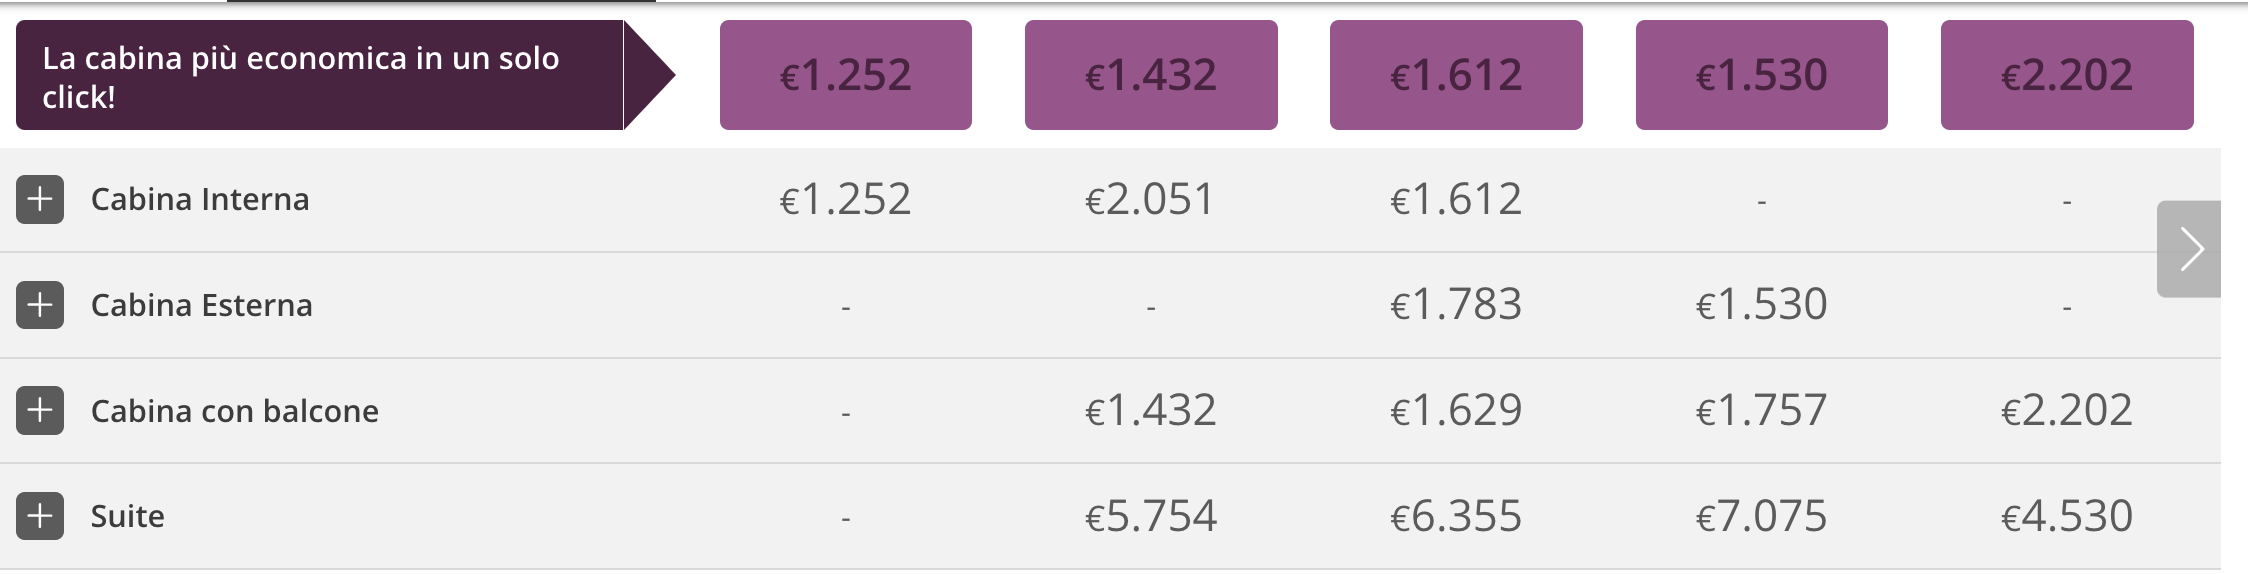2248x574 pixels.
Task: Choose Cabina Interna price €2.051
Action: [x=1150, y=199]
